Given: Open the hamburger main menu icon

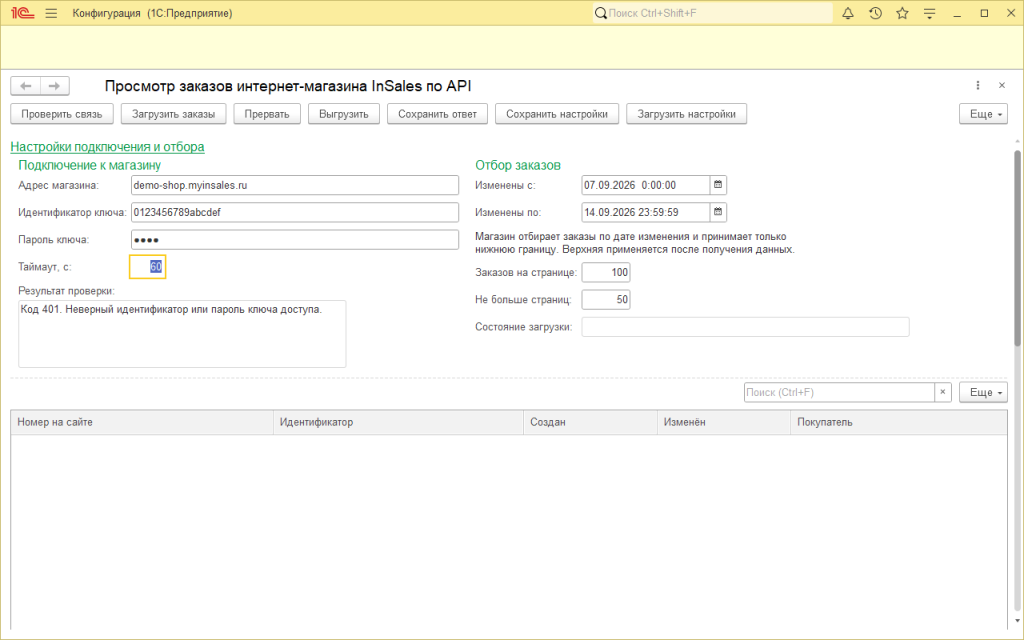Looking at the screenshot, I should [x=51, y=13].
